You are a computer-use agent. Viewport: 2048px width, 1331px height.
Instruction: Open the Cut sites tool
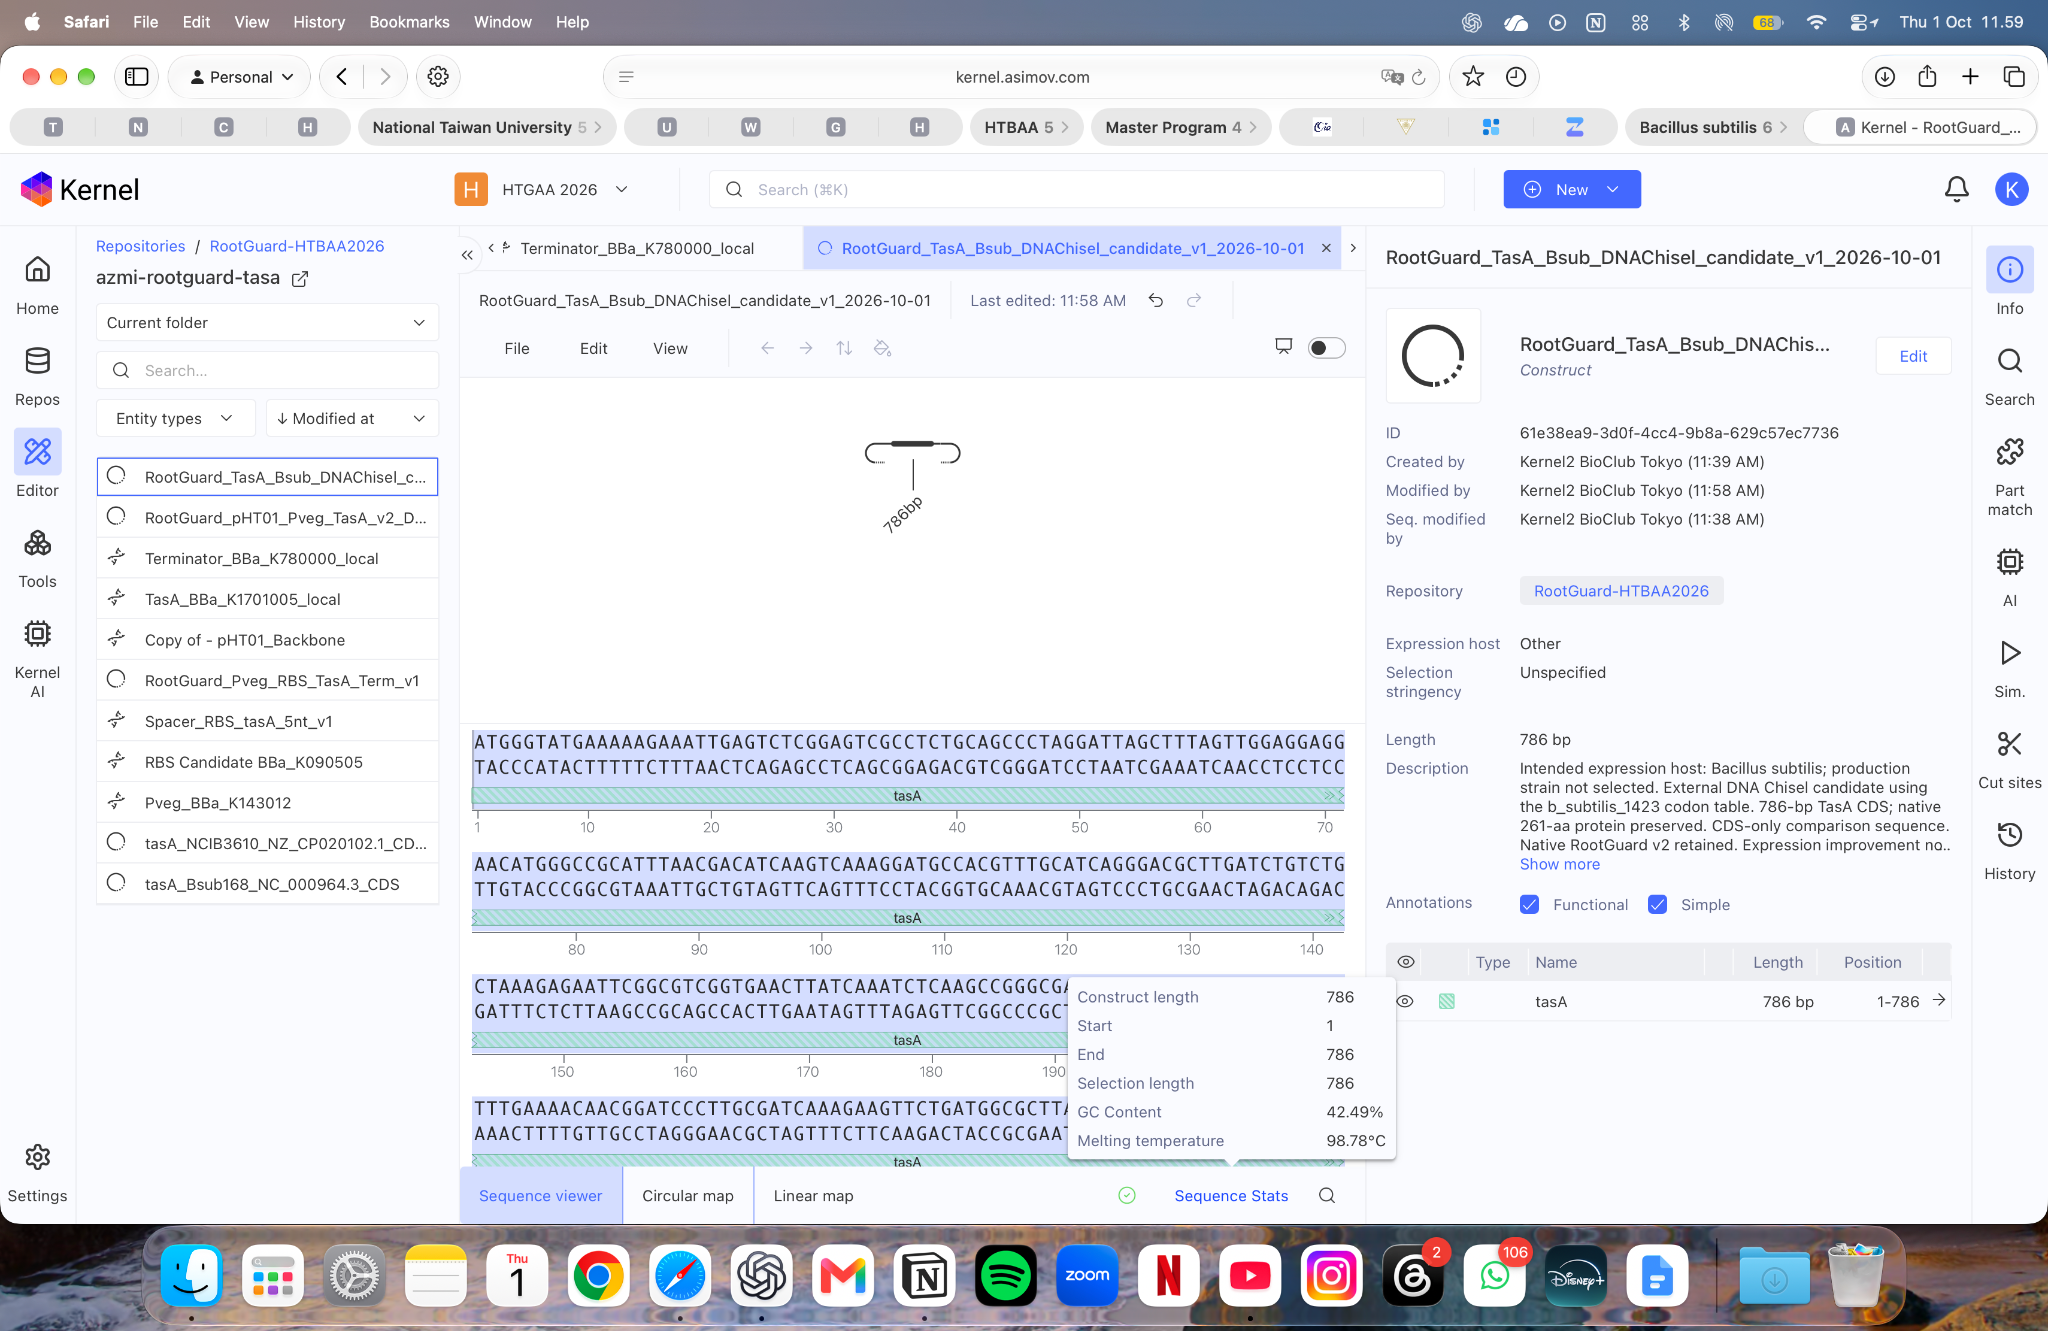coord(2009,758)
